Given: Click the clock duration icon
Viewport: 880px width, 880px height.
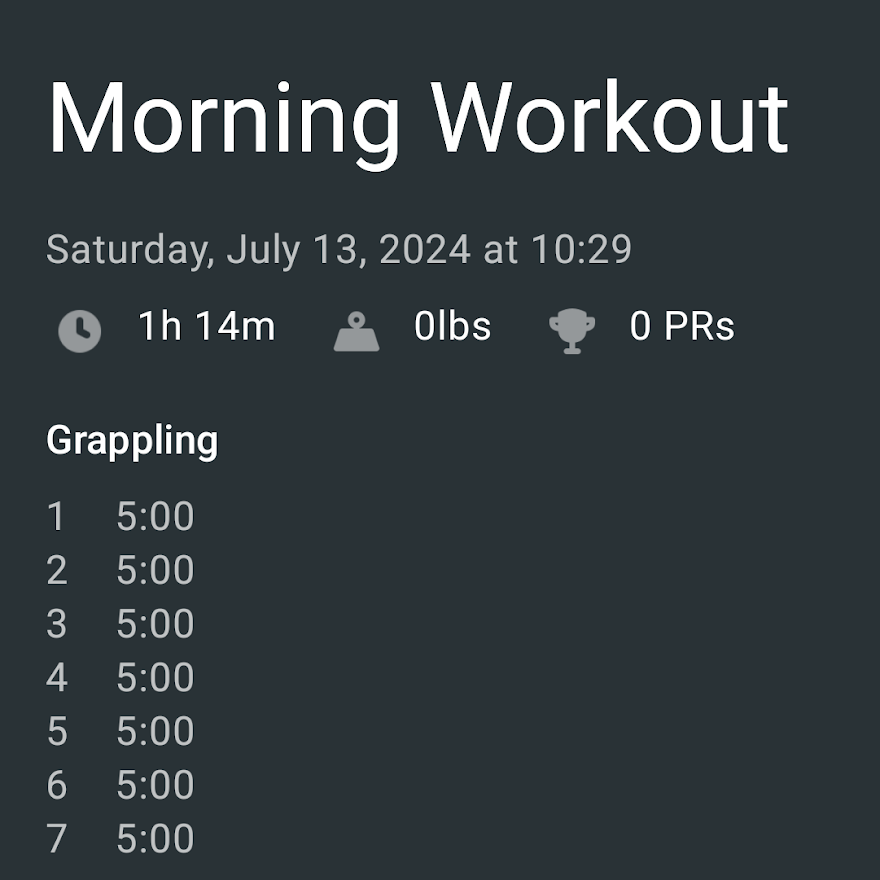Looking at the screenshot, I should pos(80,331).
